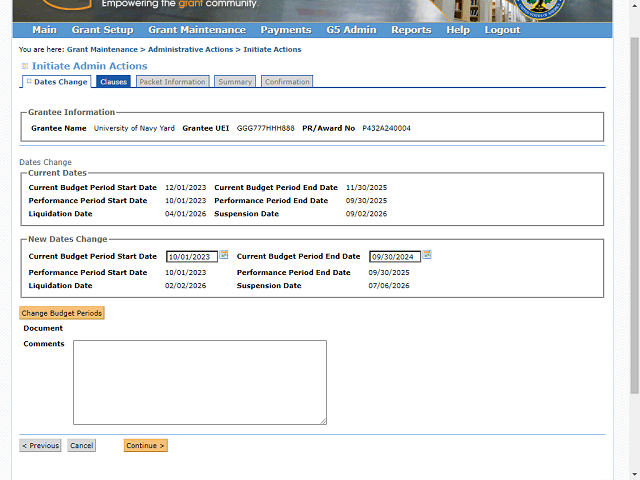Screen dimensions: 640x480
Task: Select the Packet Information tab
Action: click(173, 82)
